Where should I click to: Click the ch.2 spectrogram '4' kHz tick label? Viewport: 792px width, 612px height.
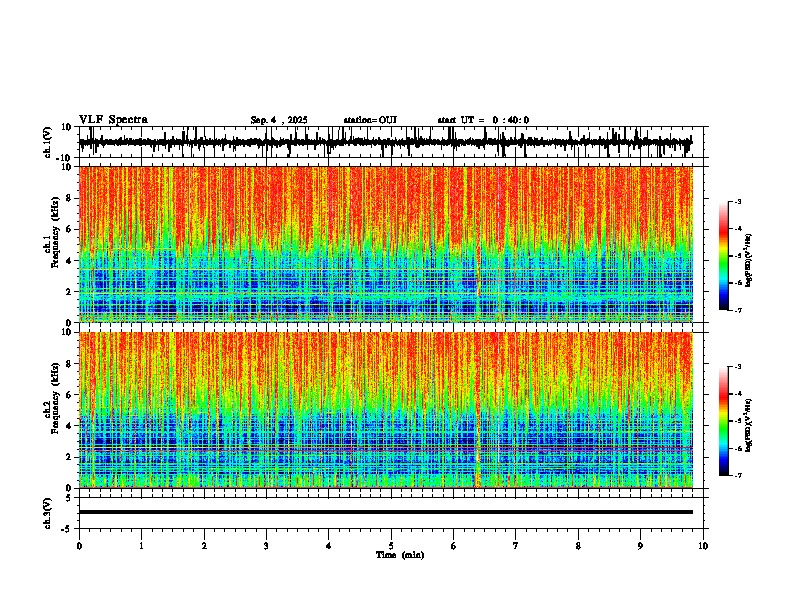pos(69,426)
